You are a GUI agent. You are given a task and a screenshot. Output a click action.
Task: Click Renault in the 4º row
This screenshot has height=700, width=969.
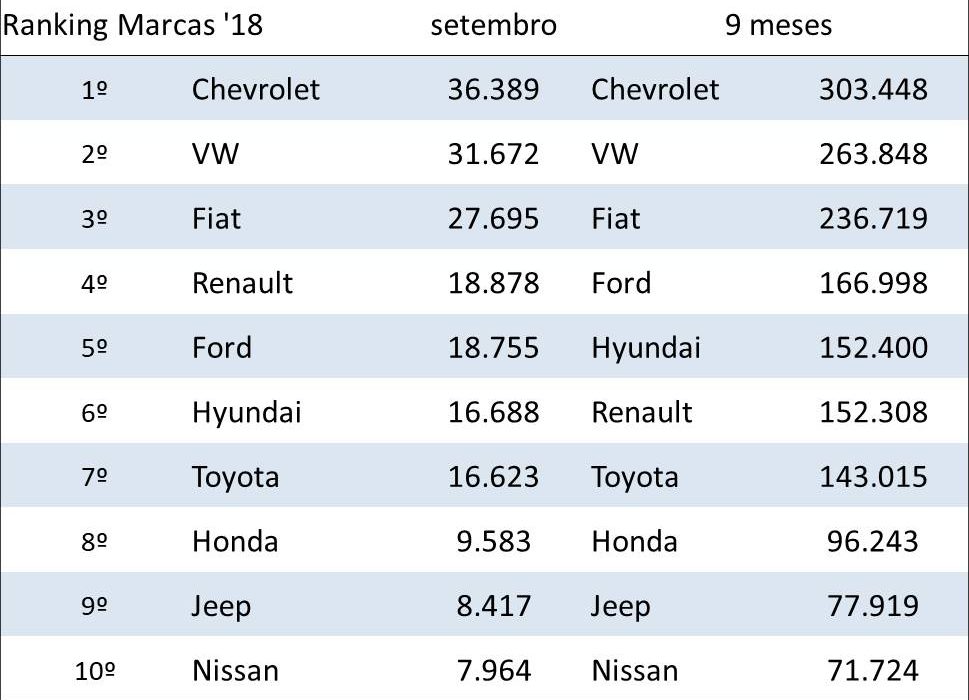pos(242,283)
